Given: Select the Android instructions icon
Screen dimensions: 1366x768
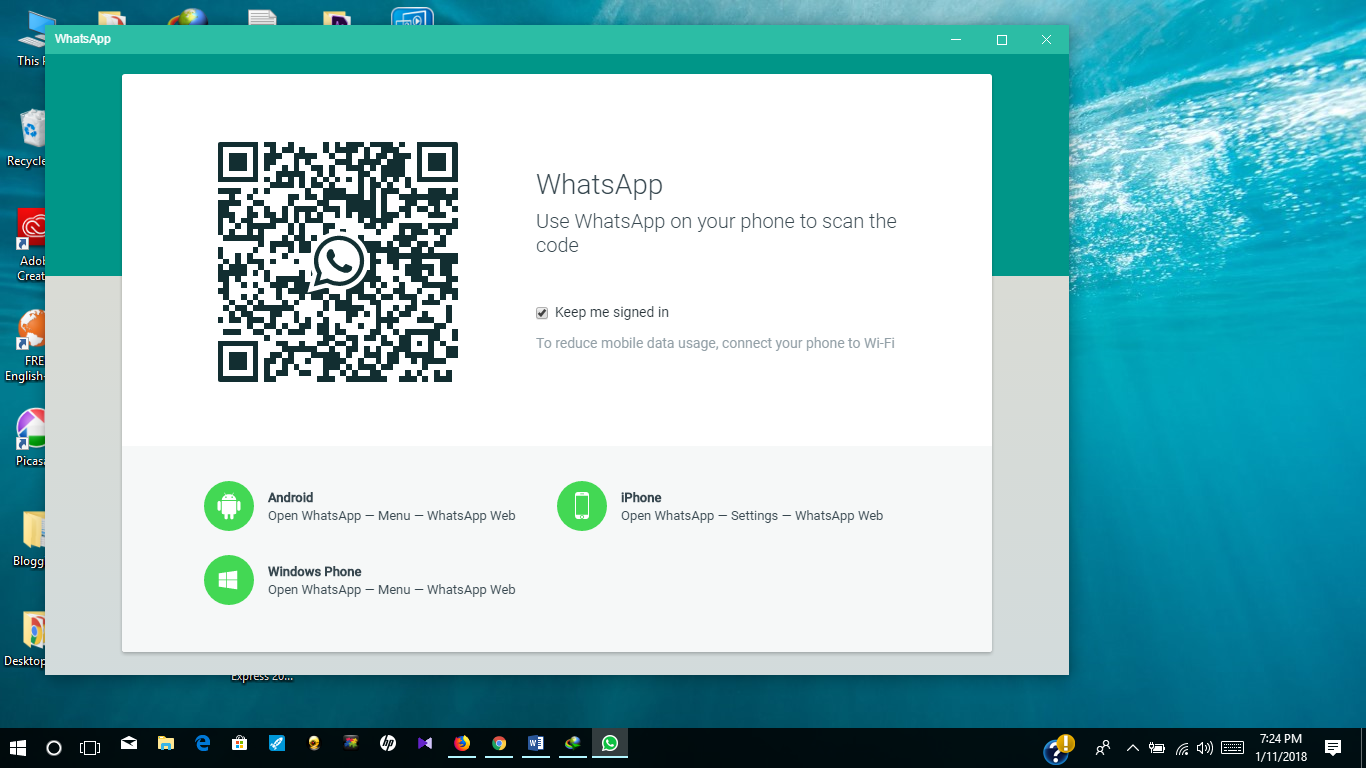Looking at the screenshot, I should (229, 506).
